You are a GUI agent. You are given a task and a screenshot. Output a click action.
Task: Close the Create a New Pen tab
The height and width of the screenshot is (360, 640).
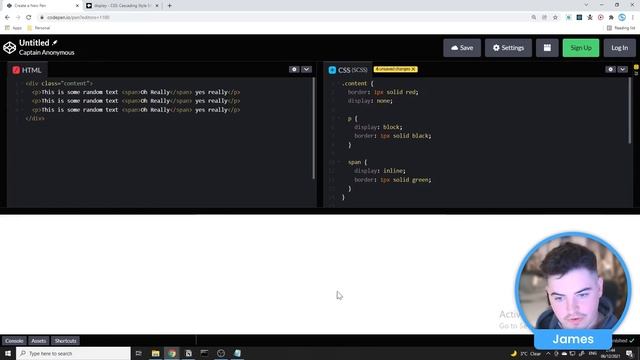[x=77, y=6]
